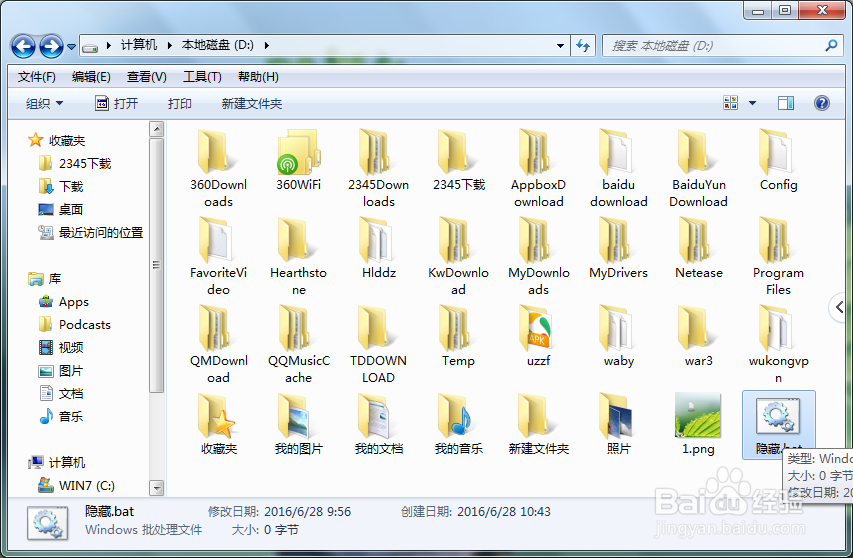Select the QMDownload folder
853x558 pixels.
pos(218,345)
